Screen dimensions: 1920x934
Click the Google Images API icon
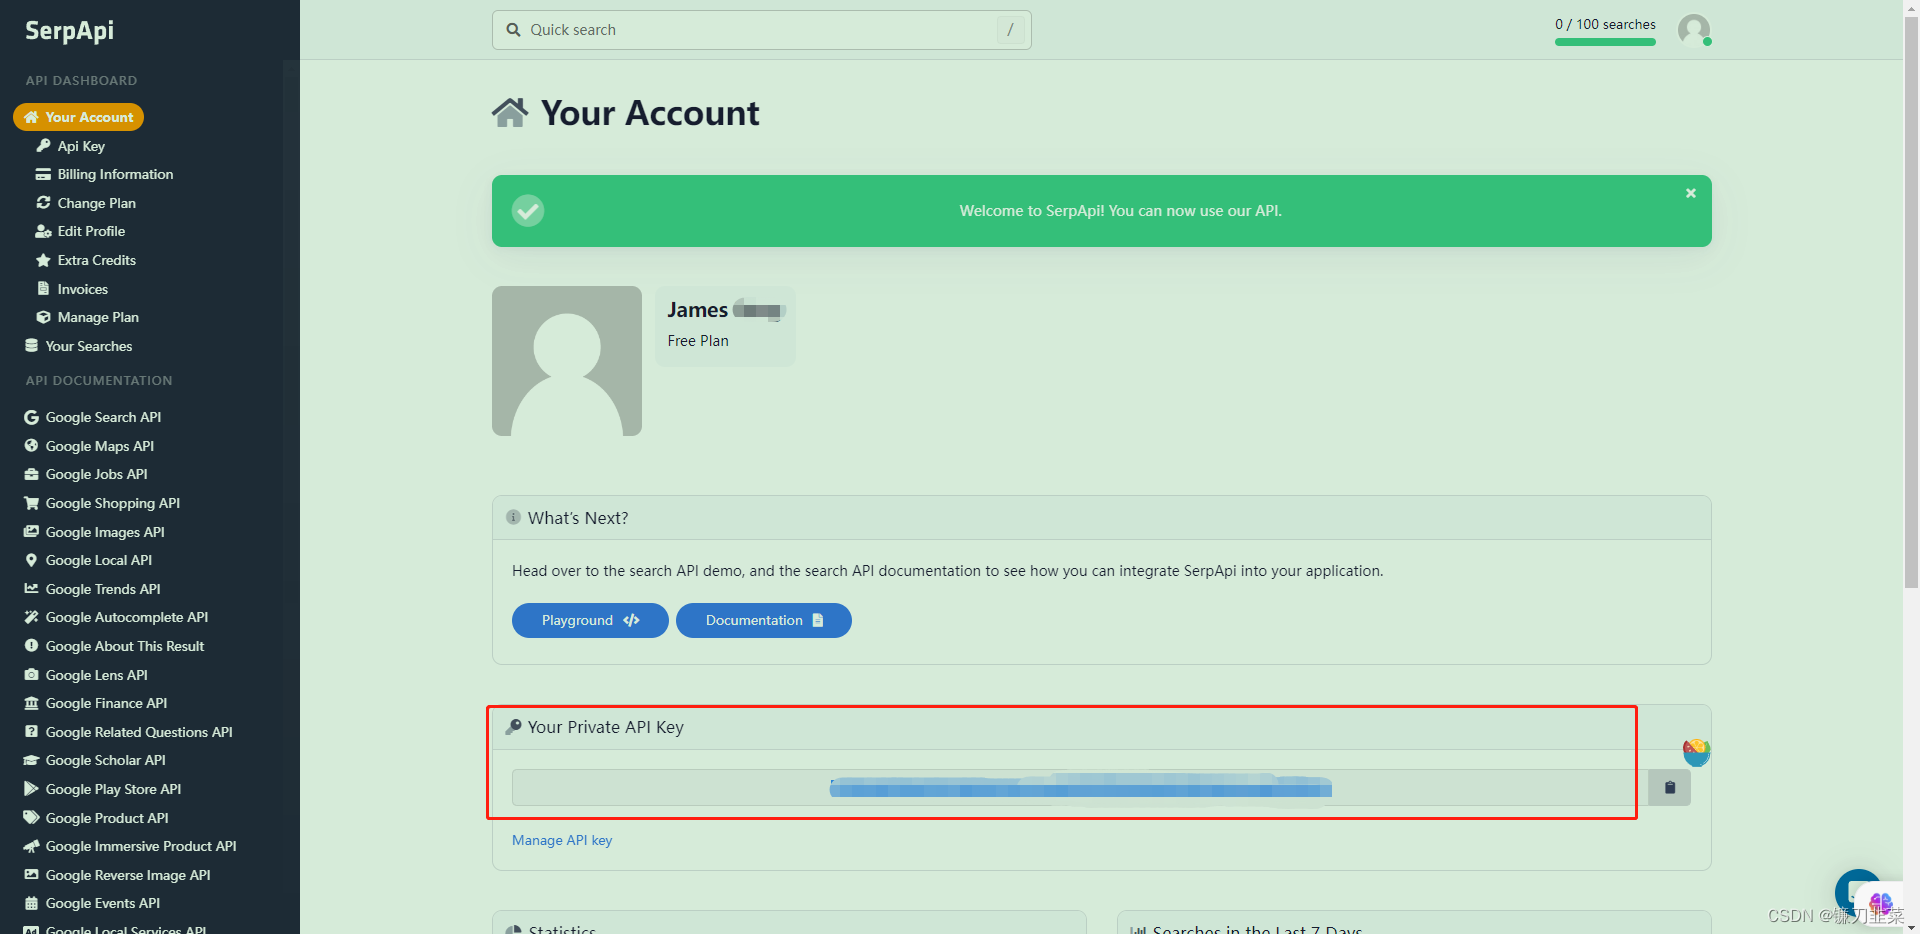(31, 532)
